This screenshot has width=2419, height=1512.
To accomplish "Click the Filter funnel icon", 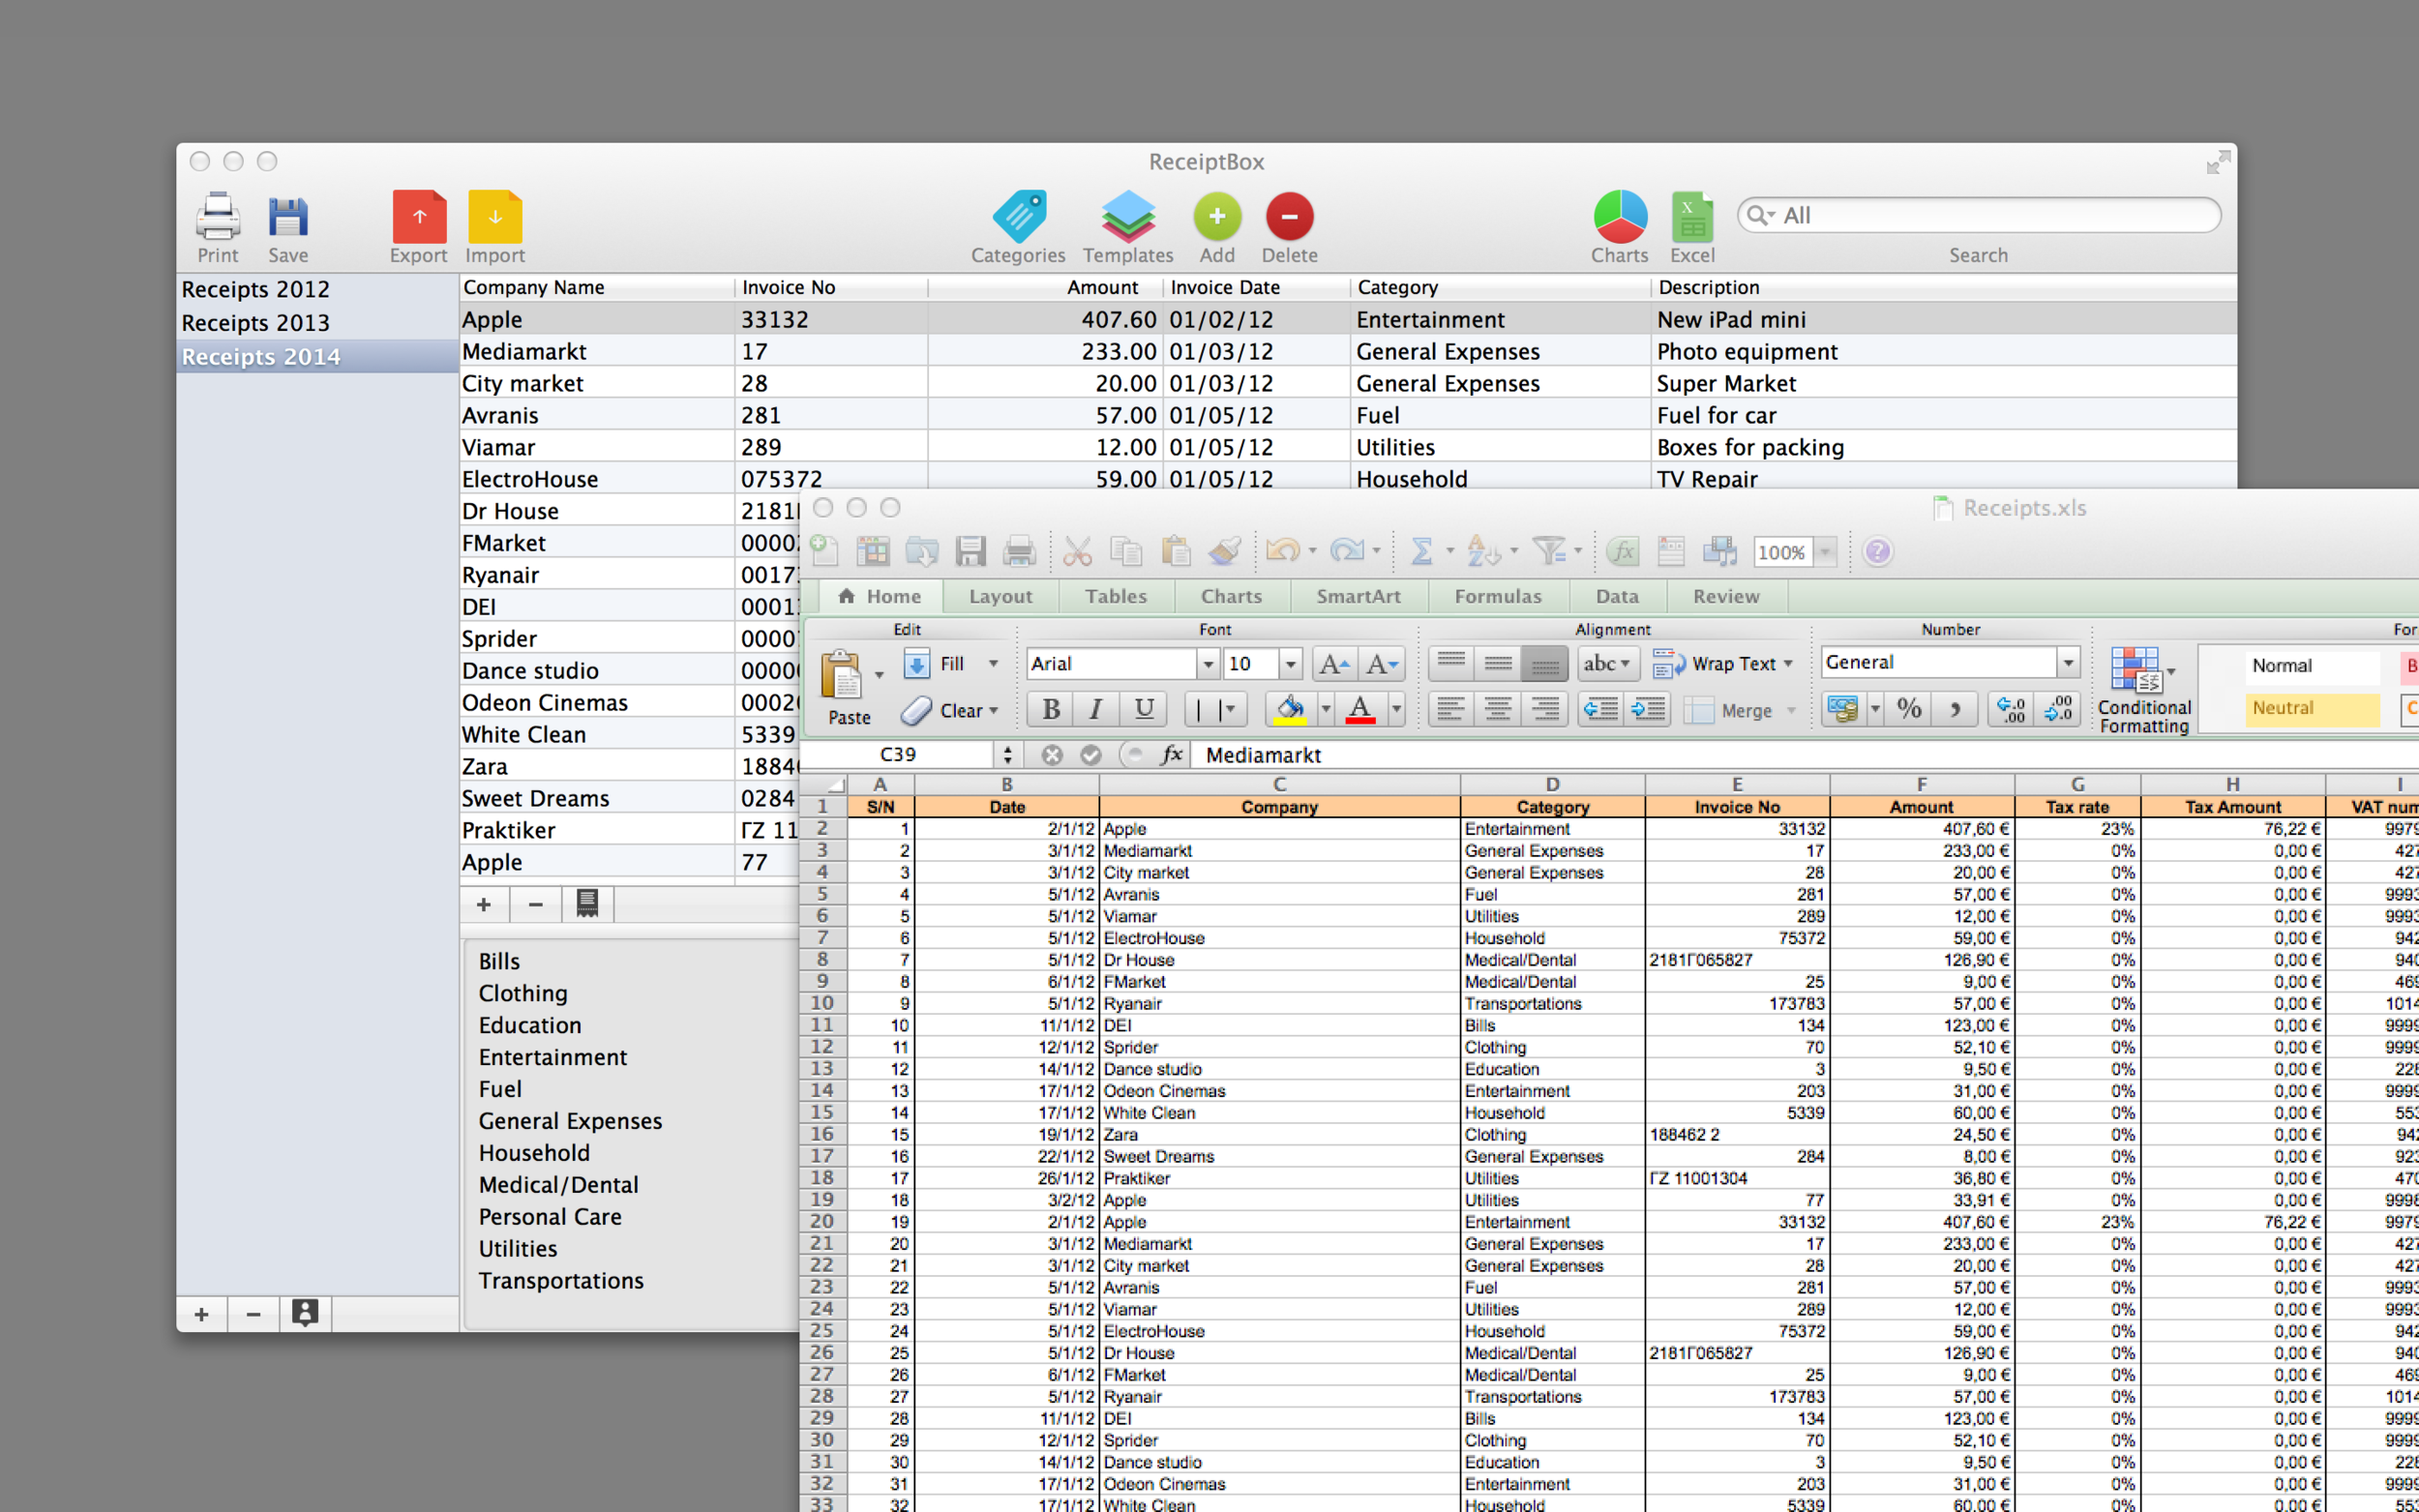I will click(1549, 550).
